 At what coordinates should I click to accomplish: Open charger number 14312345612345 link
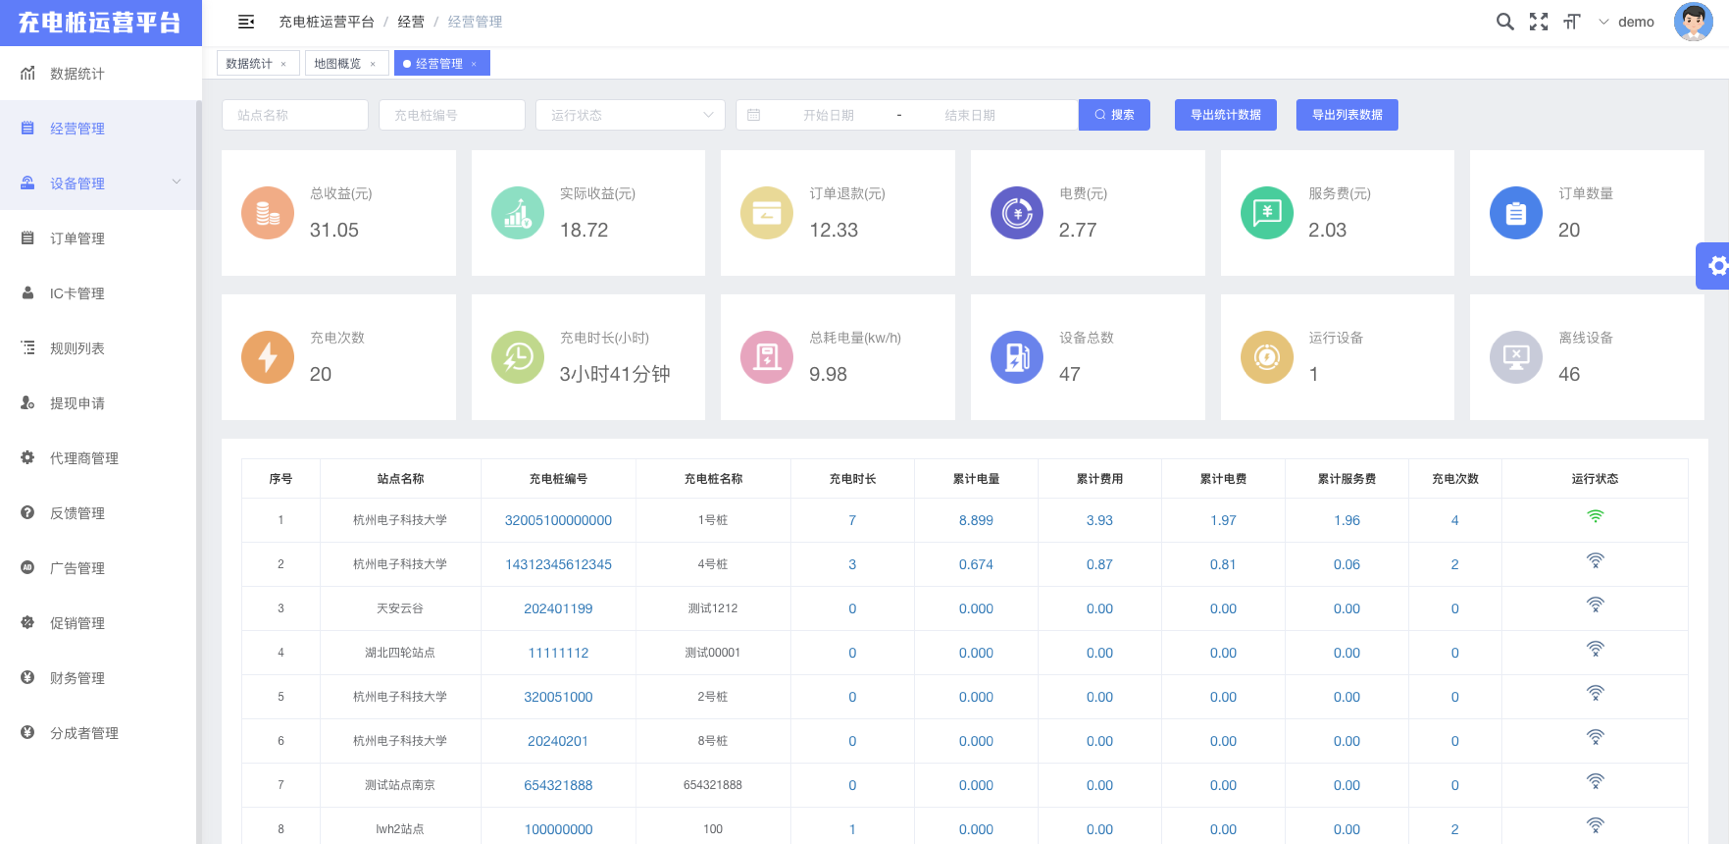[x=558, y=564]
